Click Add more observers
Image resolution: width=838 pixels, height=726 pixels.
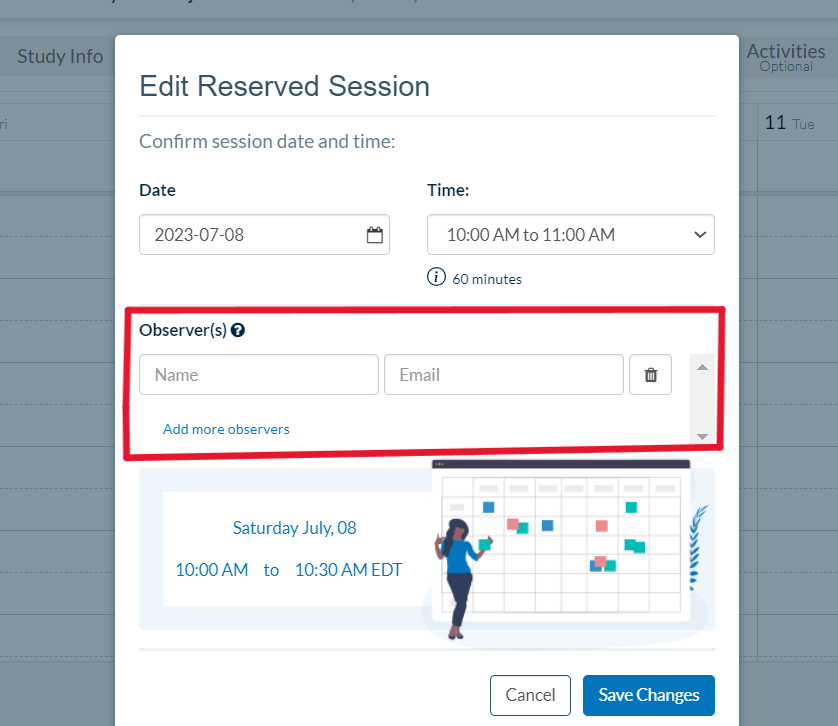[226, 428]
